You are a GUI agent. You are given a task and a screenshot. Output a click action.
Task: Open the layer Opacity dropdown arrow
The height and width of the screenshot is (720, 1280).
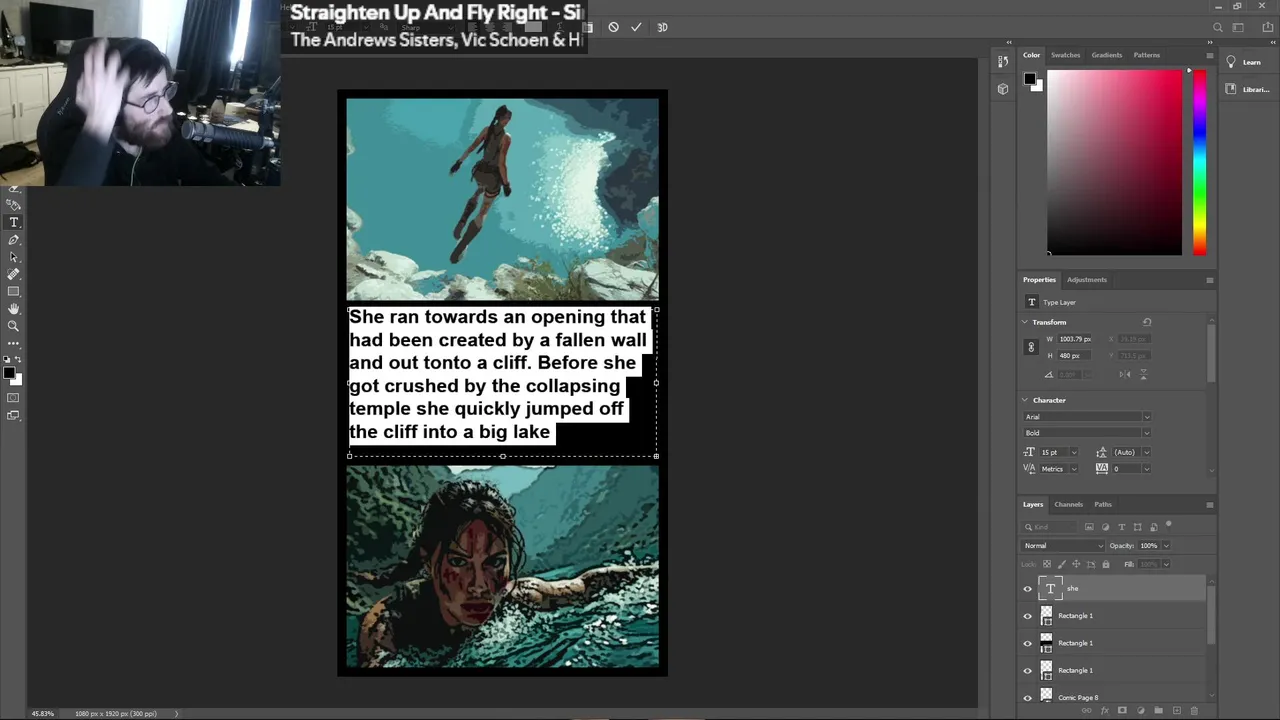(1167, 546)
